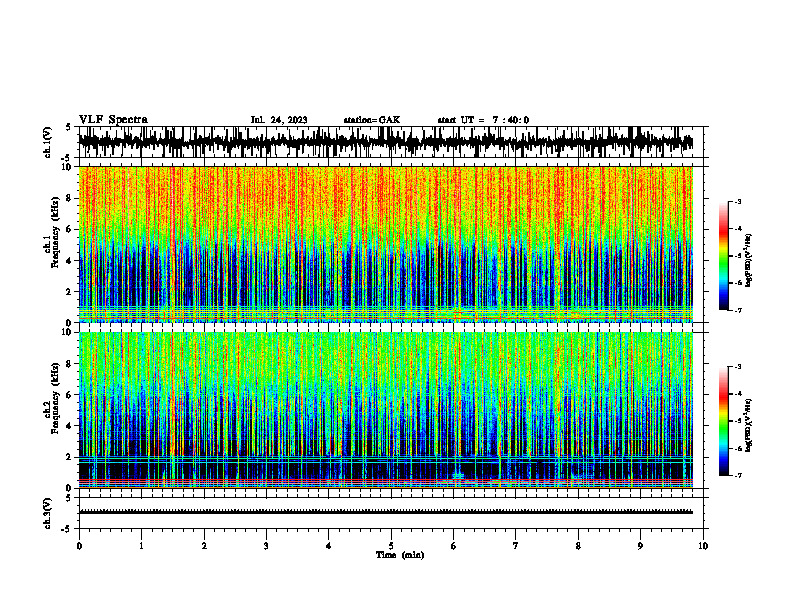Click the ch.1 colorbar log(PSD) label
The width and height of the screenshot is (792, 612).
(749, 261)
